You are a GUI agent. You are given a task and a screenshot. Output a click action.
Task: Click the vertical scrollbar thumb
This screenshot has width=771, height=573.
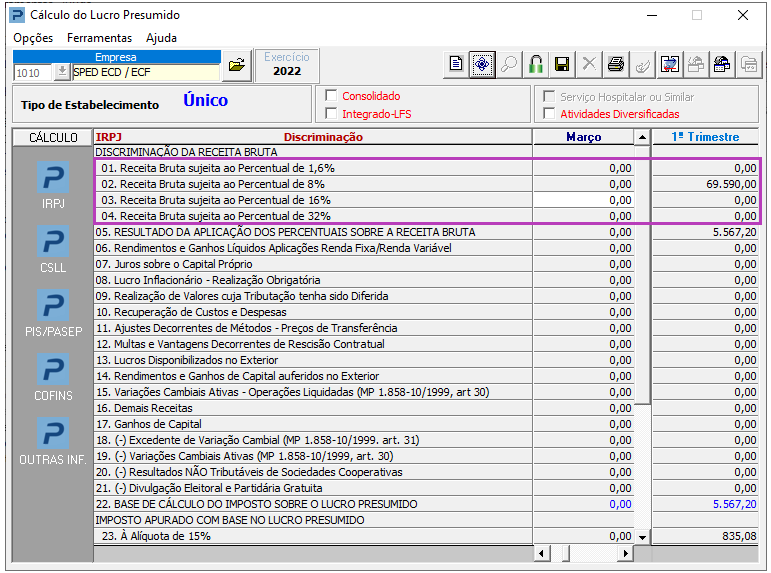pos(642,274)
